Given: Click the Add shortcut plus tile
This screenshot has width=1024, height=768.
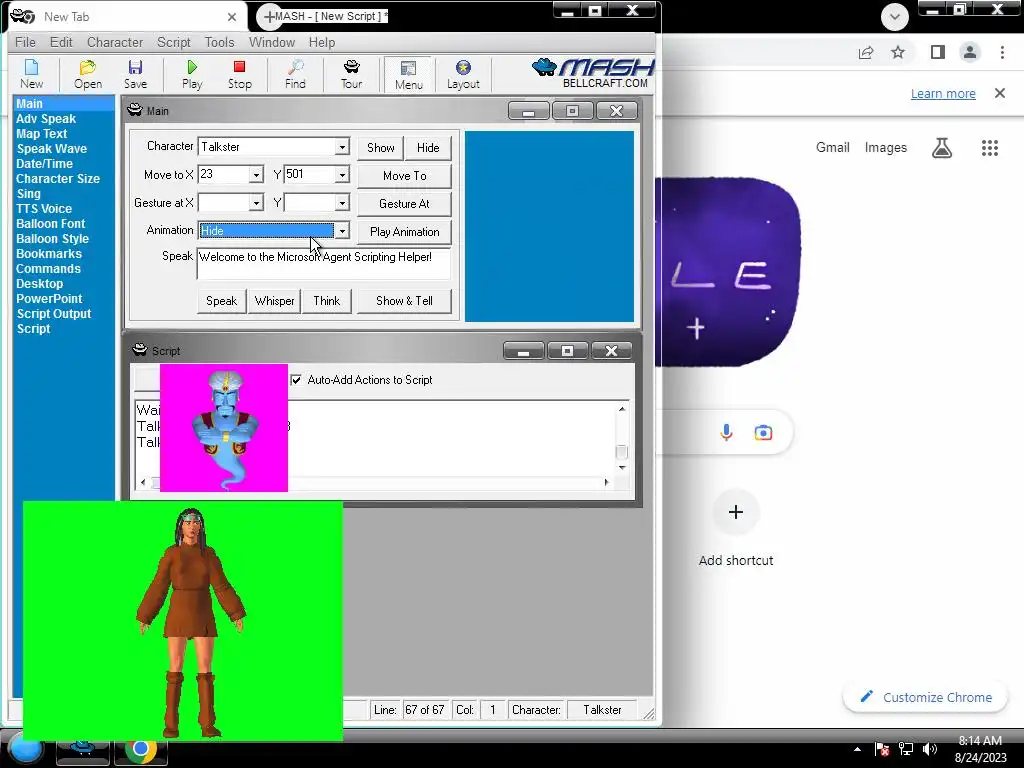Looking at the screenshot, I should point(736,512).
